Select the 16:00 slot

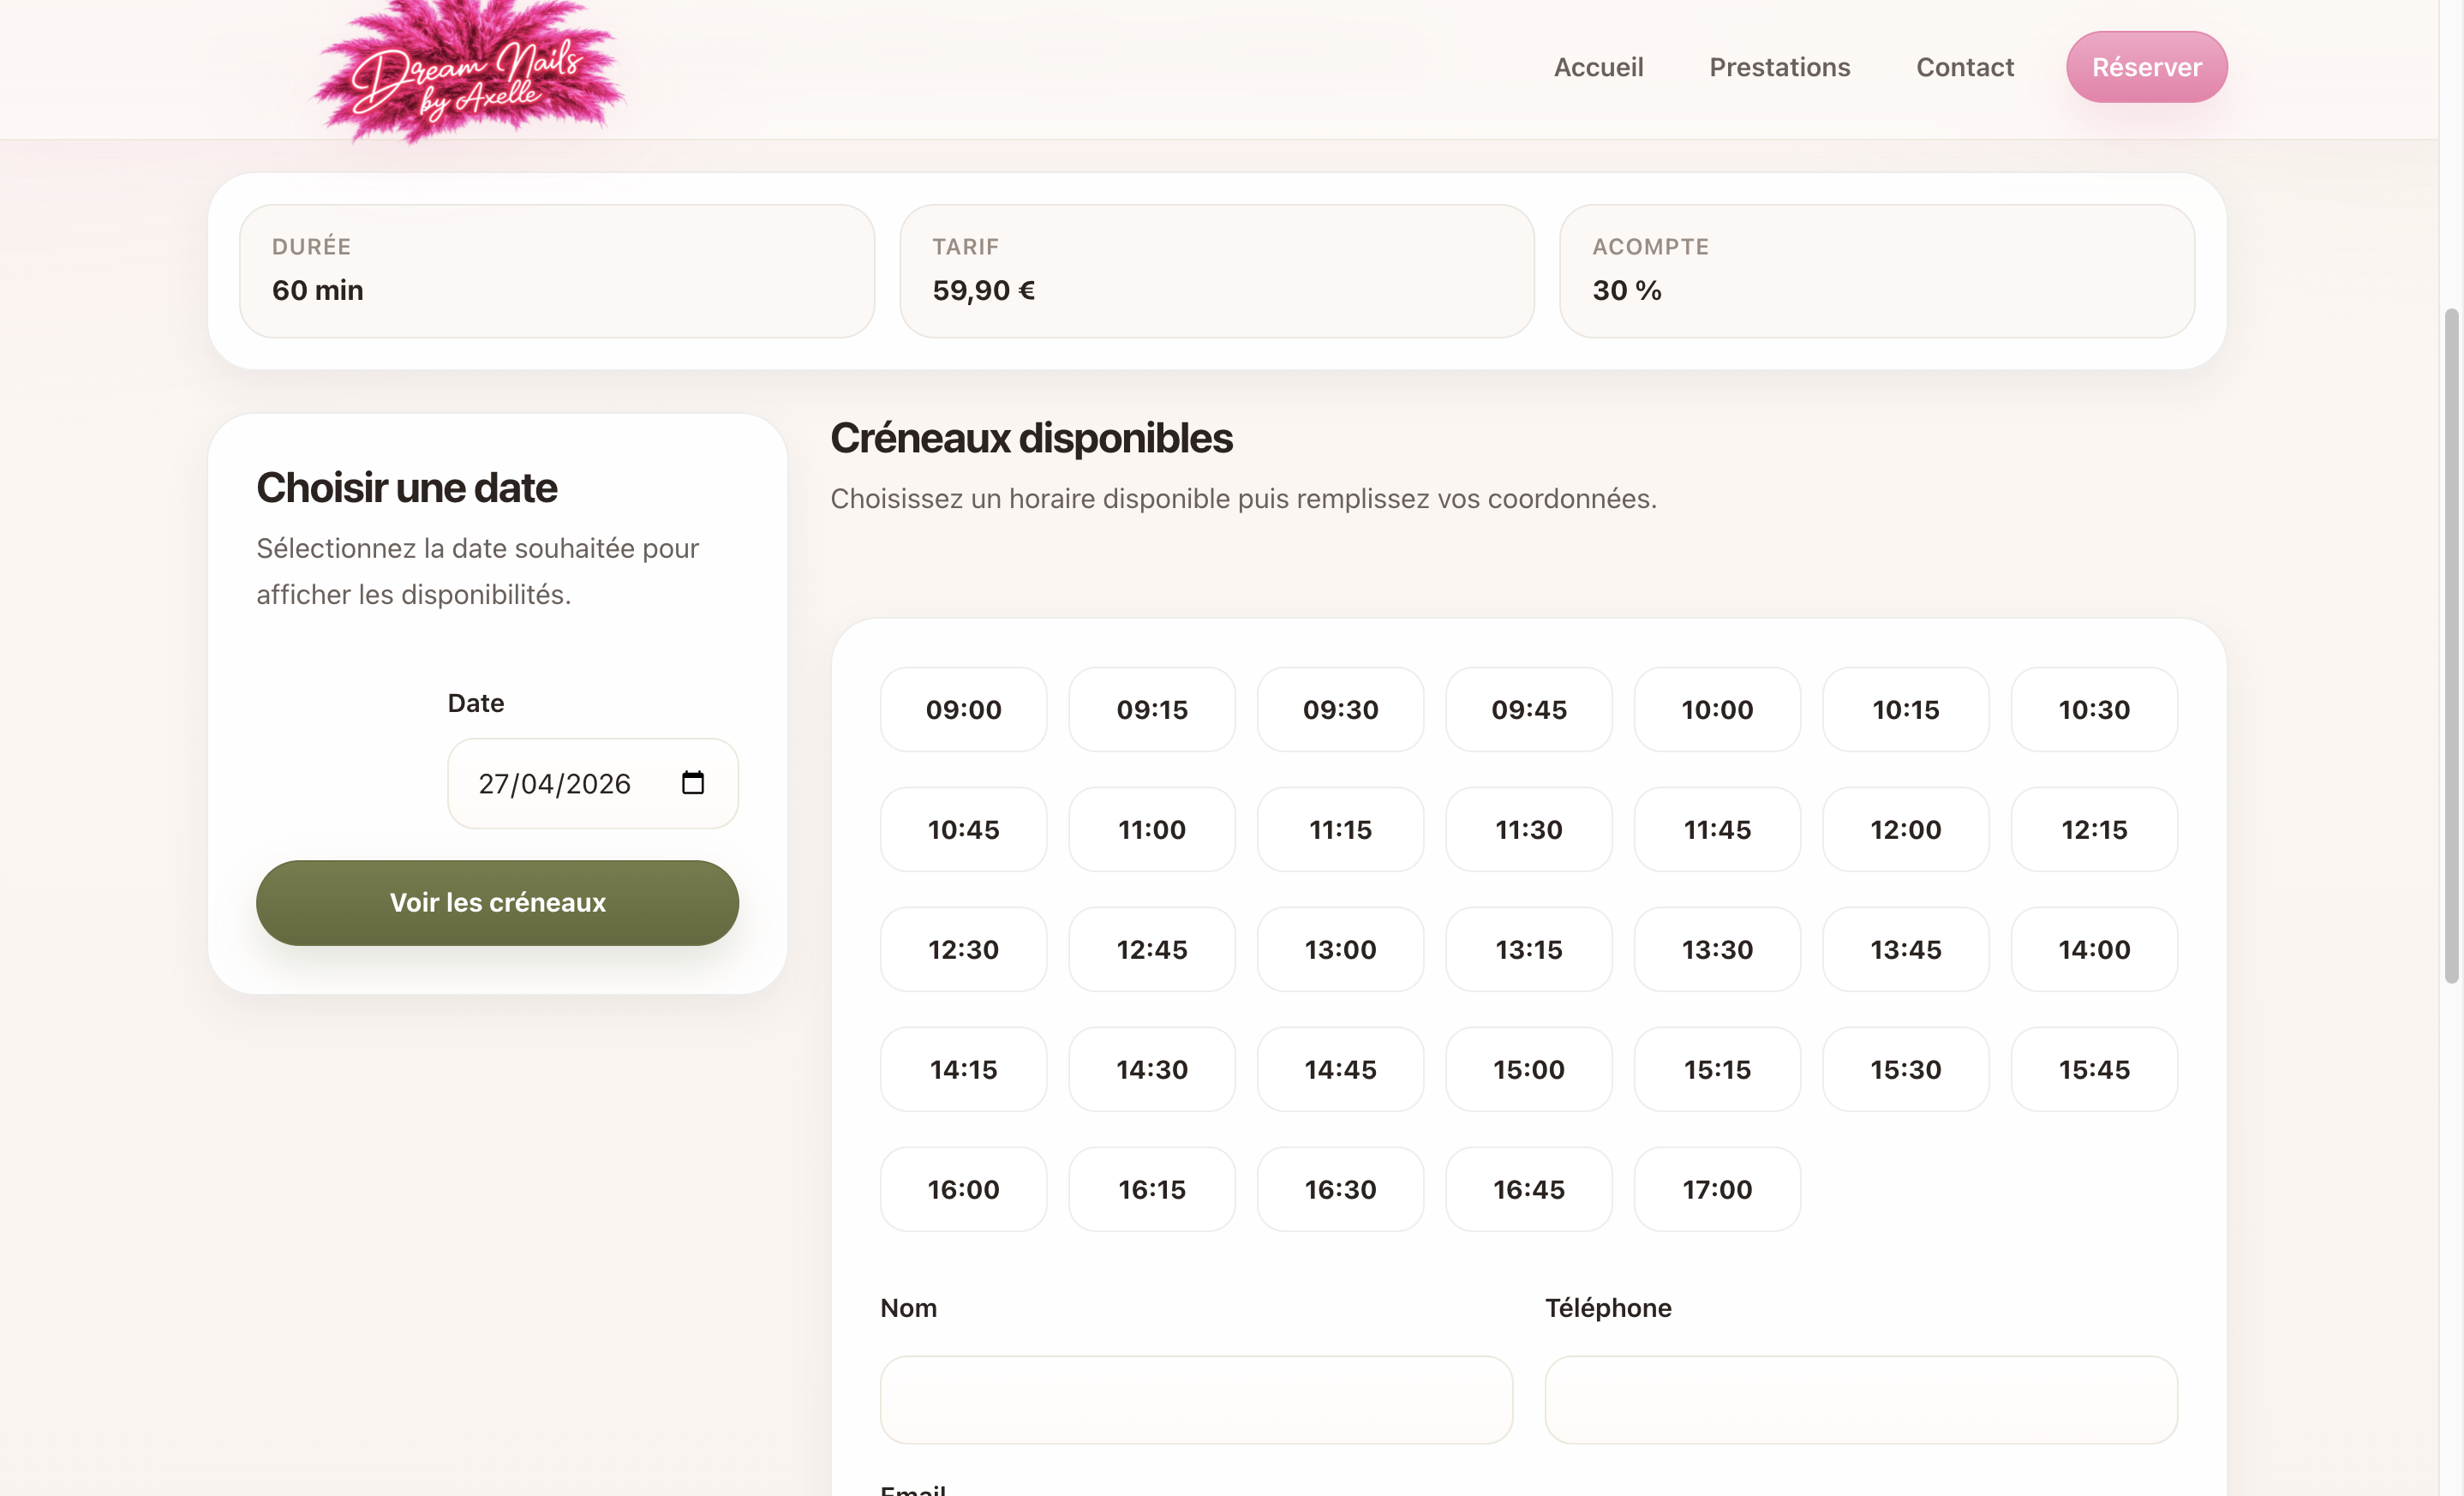(963, 1189)
